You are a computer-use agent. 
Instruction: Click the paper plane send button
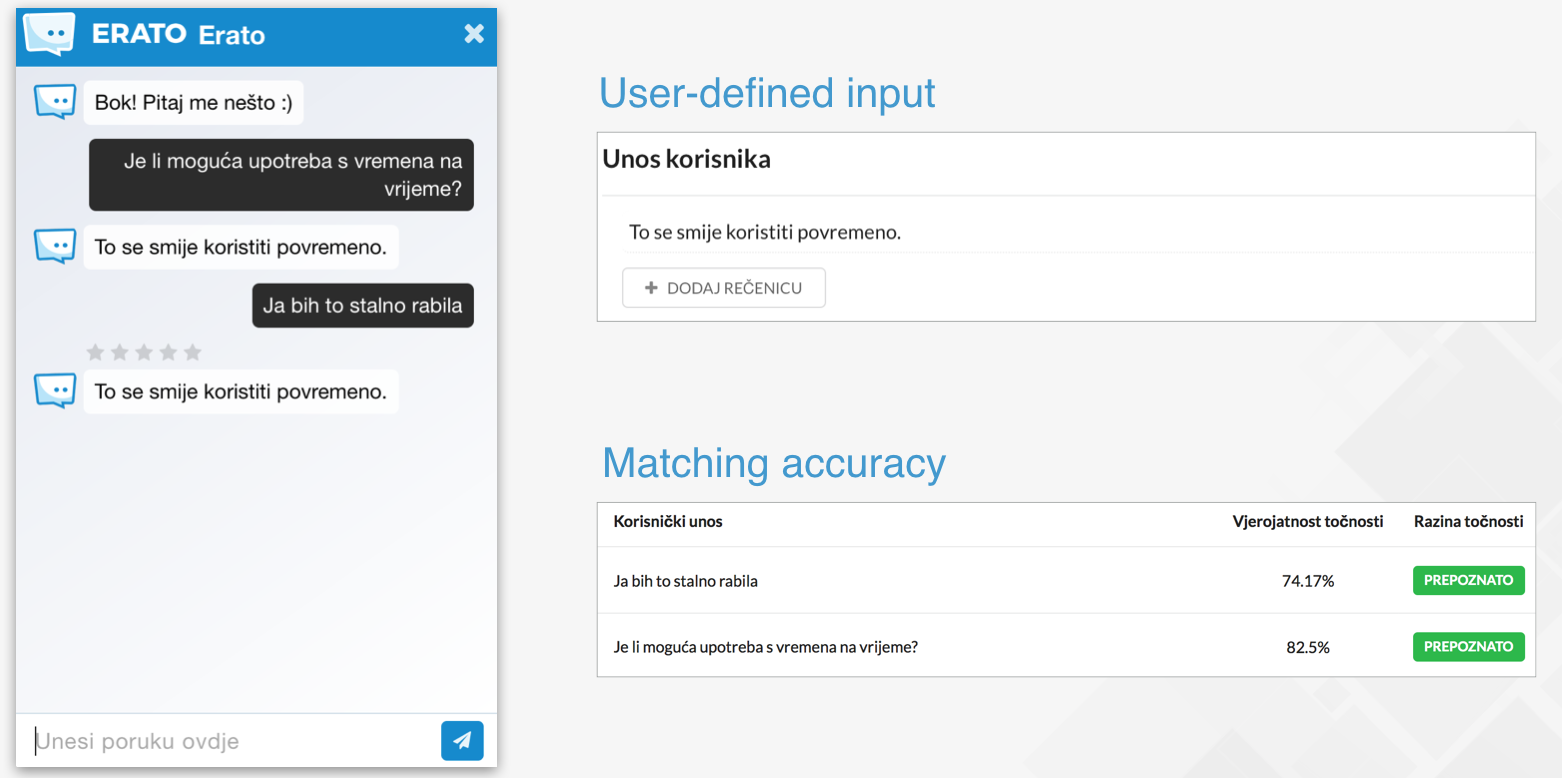click(x=462, y=741)
